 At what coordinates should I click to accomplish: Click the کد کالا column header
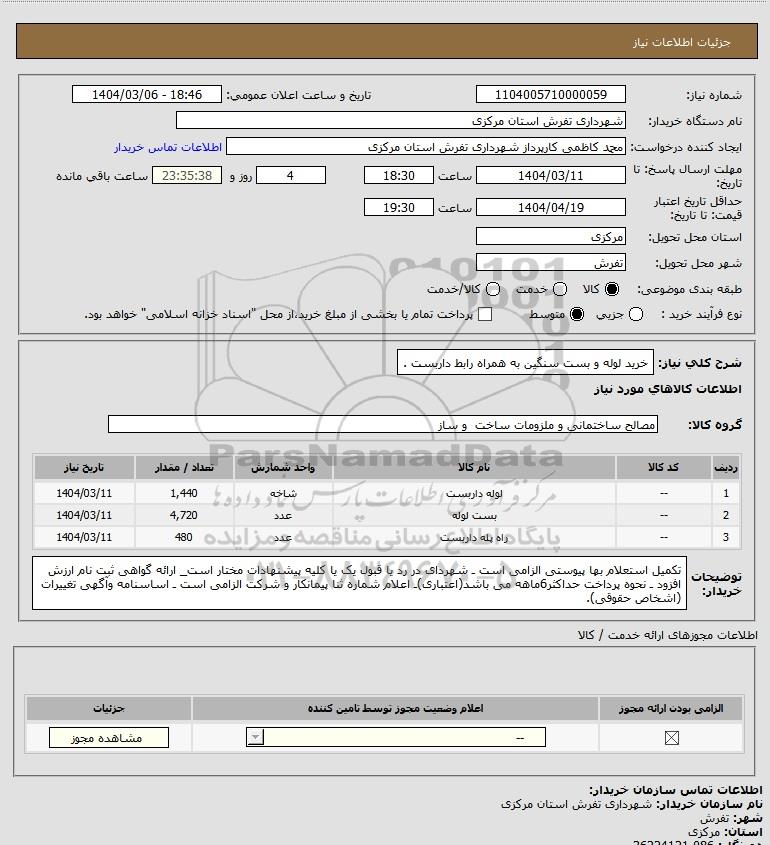(x=663, y=468)
